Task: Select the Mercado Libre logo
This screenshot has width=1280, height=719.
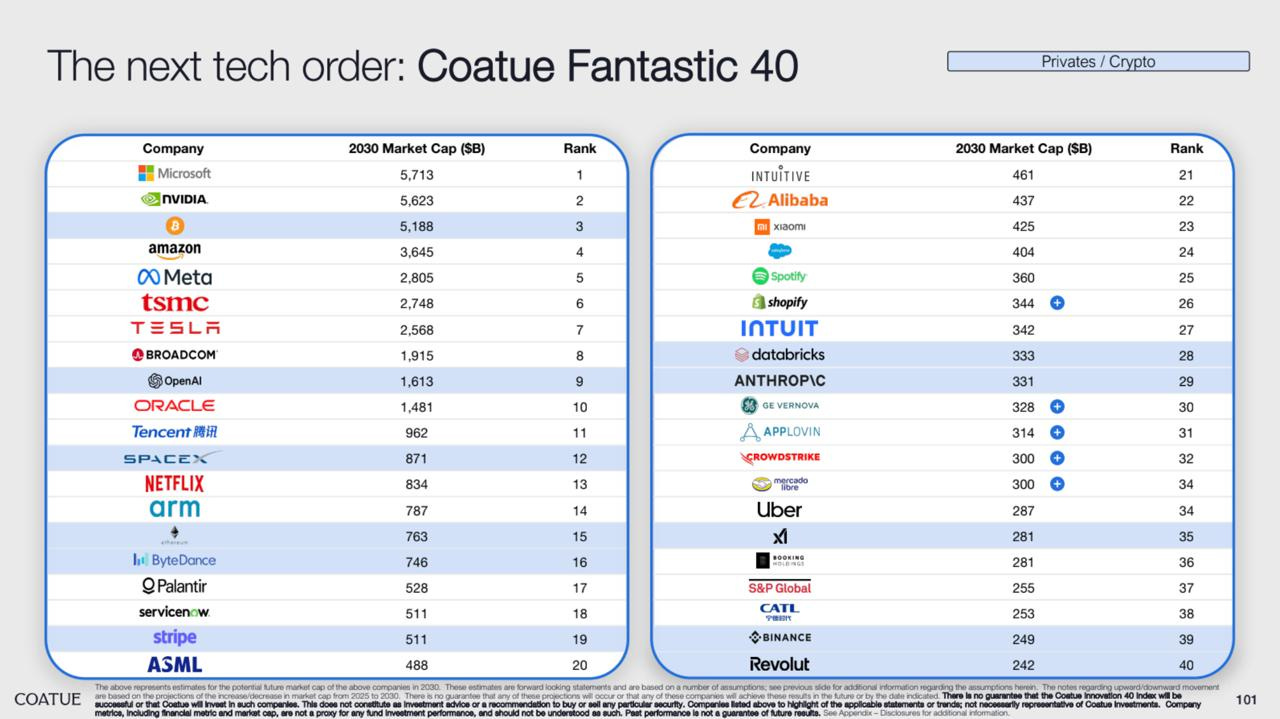Action: tap(779, 484)
